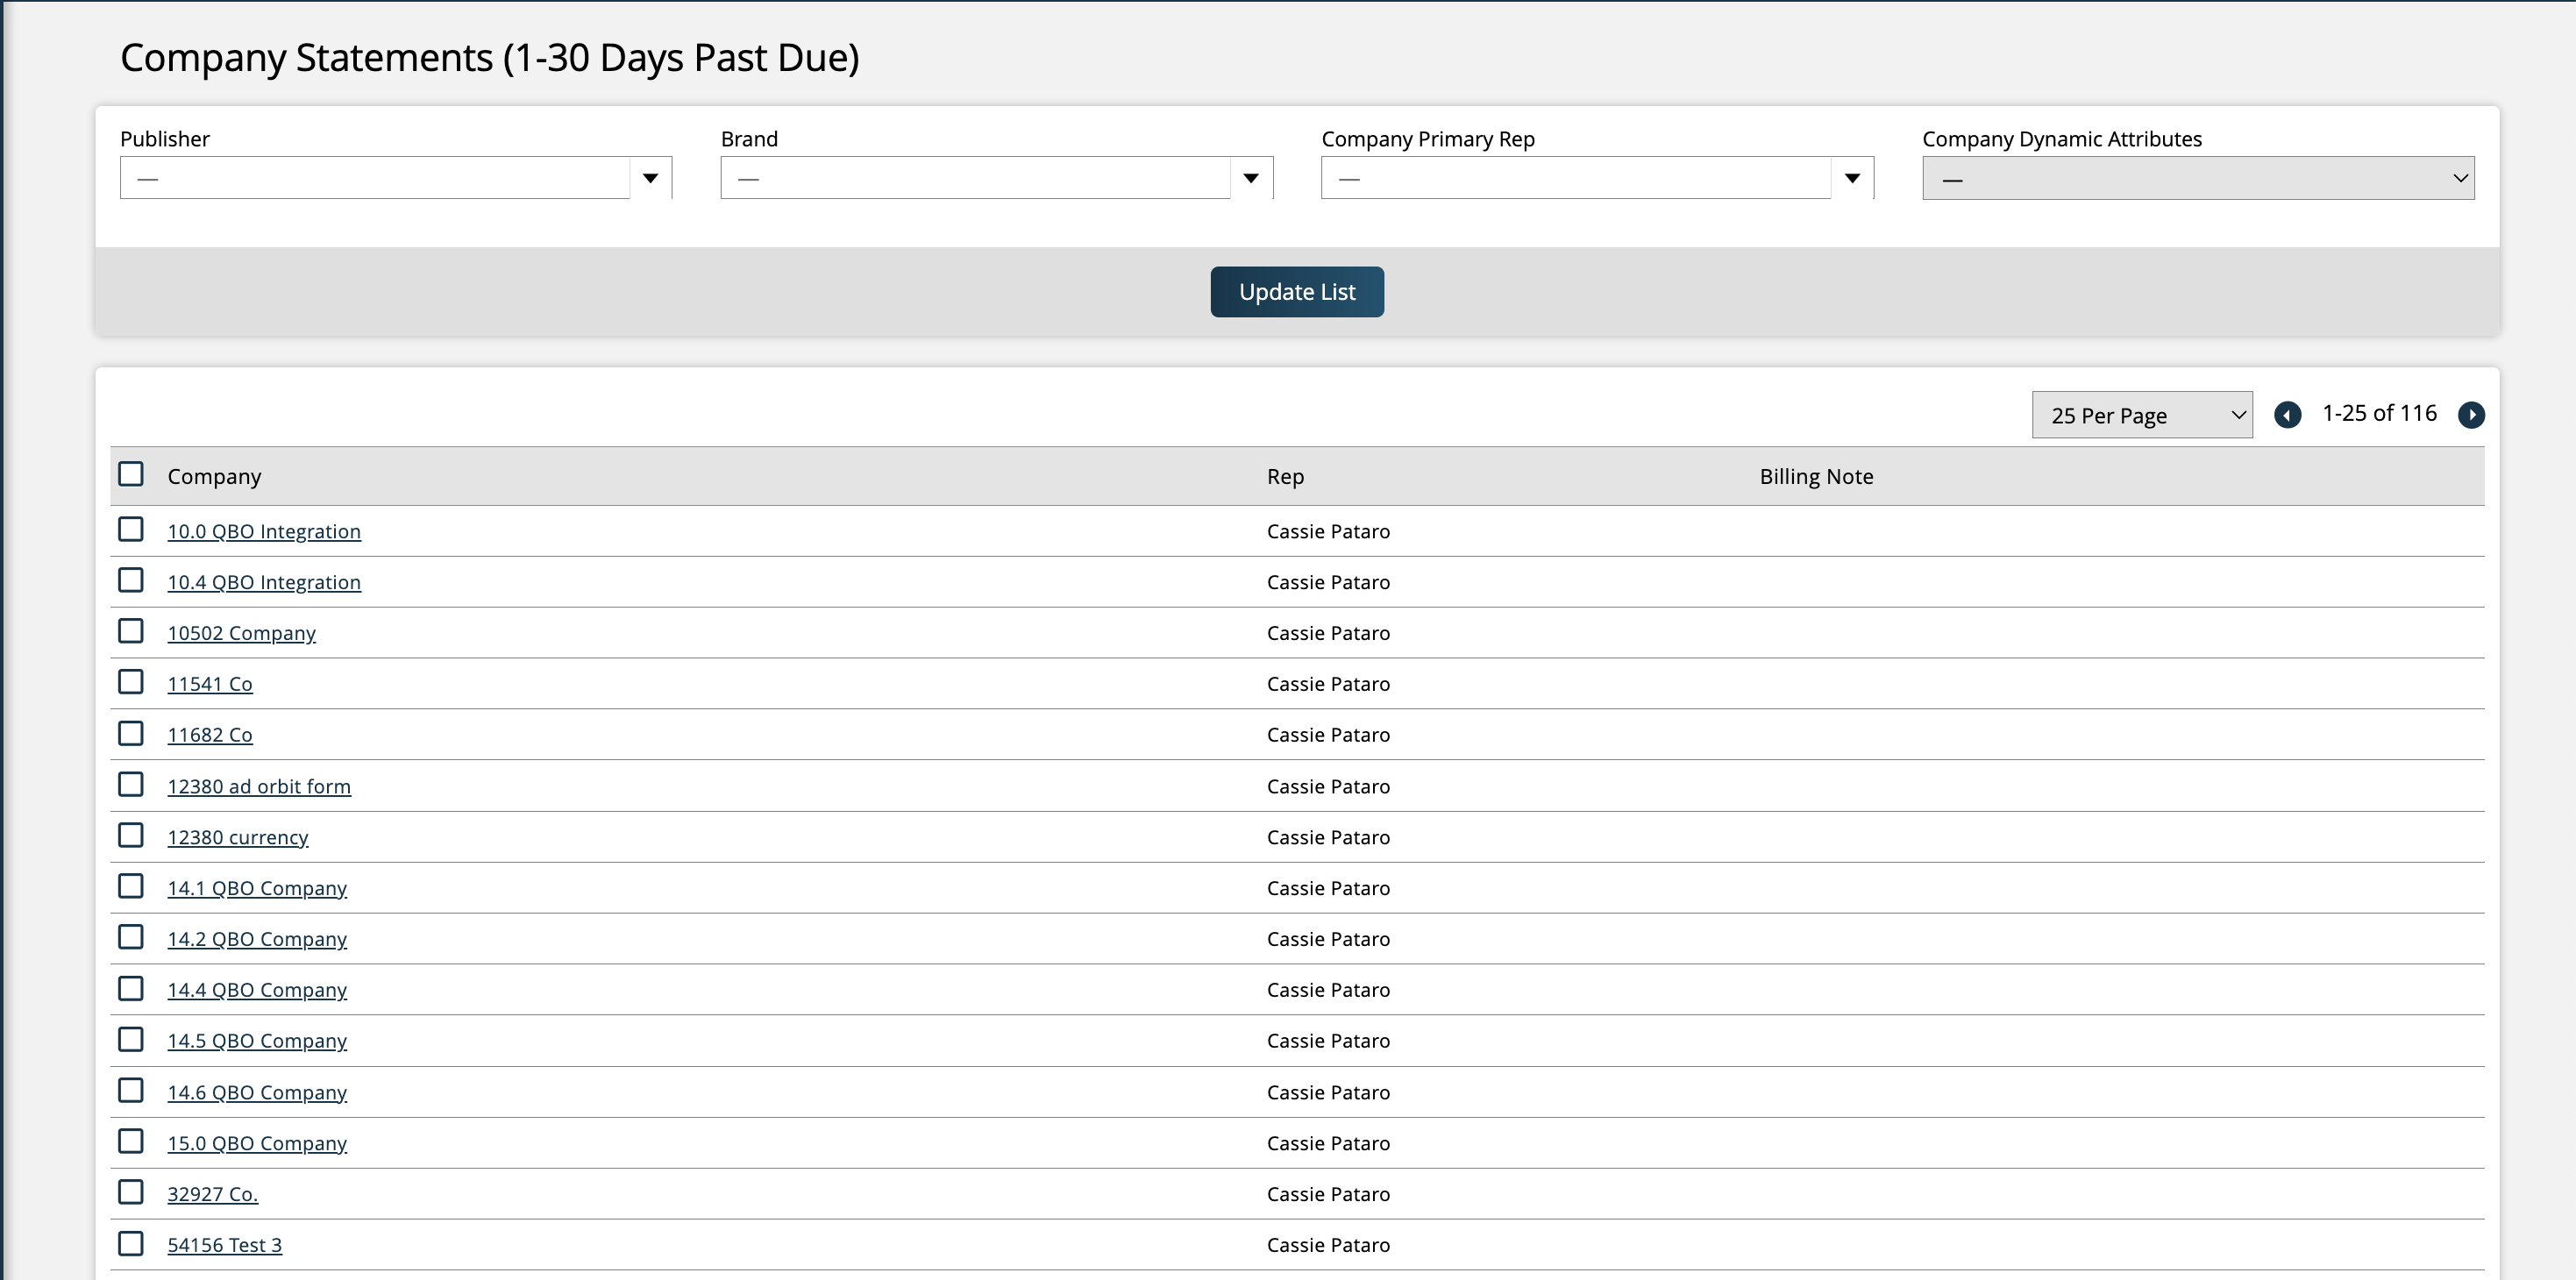Select the 54156 Test 3 checkbox
Image resolution: width=2576 pixels, height=1280 pixels.
131,1243
